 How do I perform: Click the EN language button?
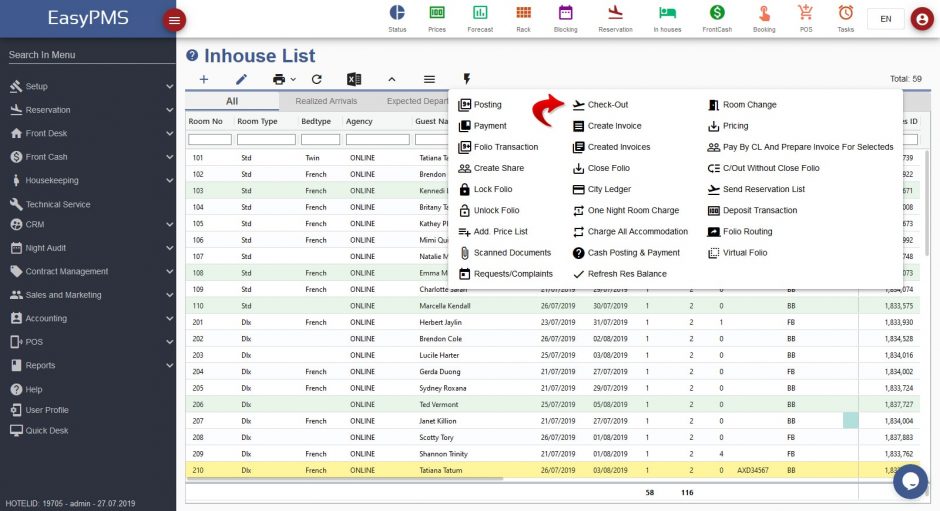(x=885, y=19)
